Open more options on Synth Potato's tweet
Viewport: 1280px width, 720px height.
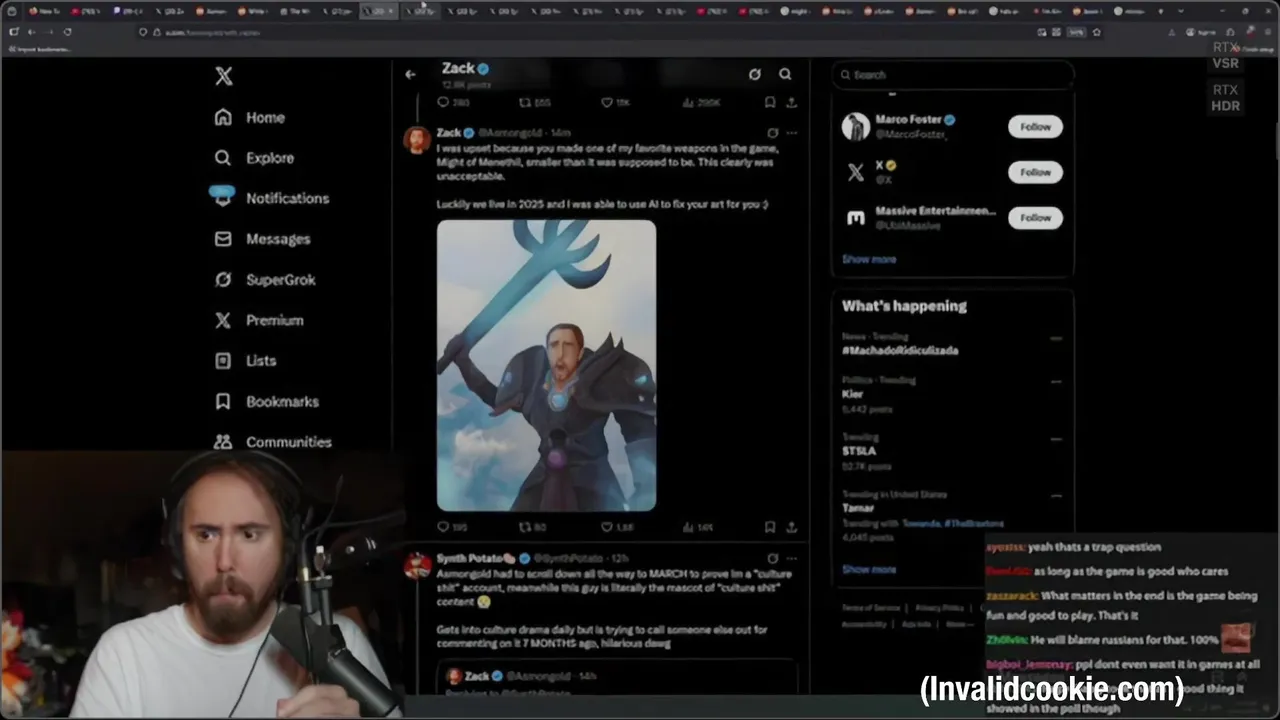click(791, 558)
